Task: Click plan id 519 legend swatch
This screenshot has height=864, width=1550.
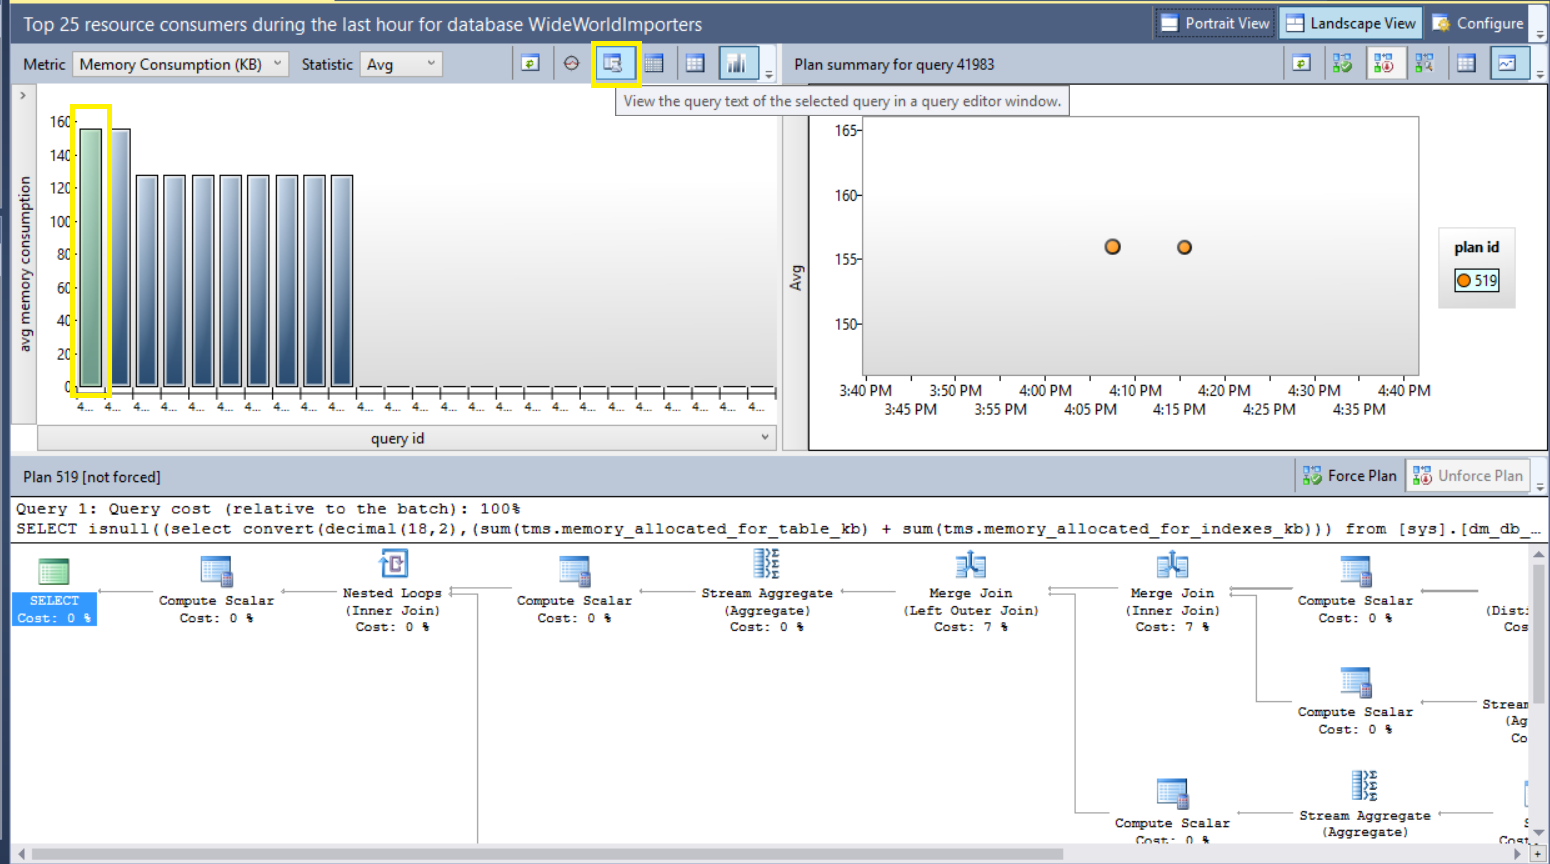Action: point(1464,281)
